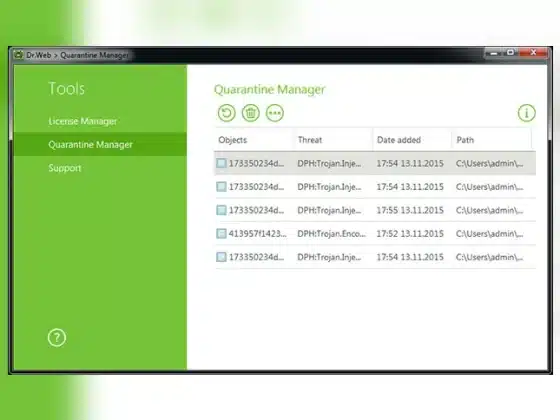Screen dimensions: 560x420
Task: Open Support in the Tools sidebar
Action: pos(65,168)
